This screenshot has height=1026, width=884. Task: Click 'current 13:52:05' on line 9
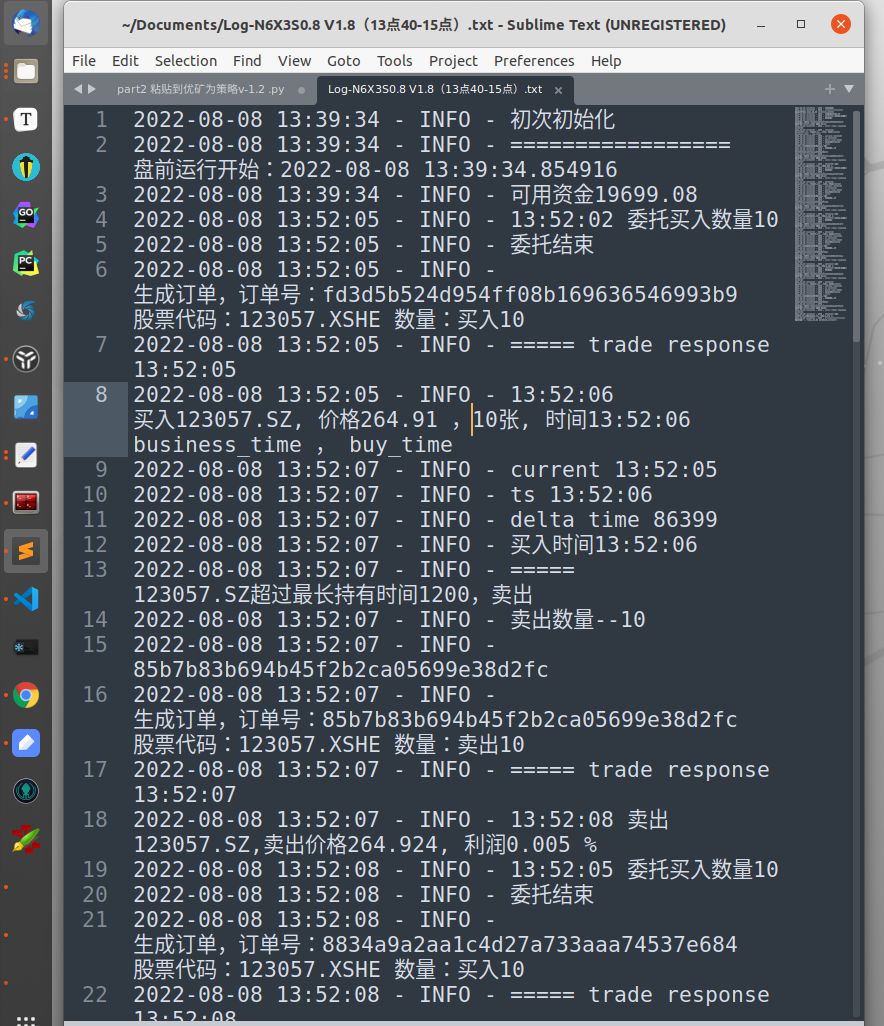pyautogui.click(x=614, y=470)
